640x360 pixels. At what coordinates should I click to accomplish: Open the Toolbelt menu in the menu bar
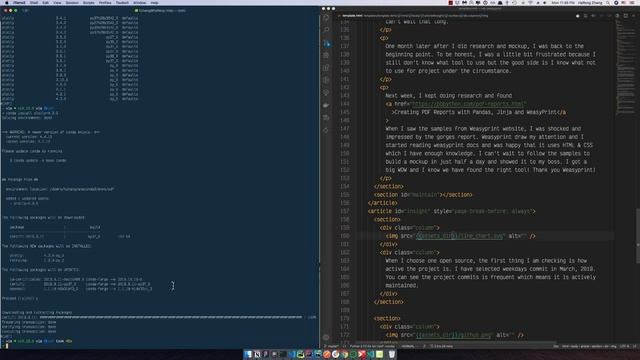[122, 2]
